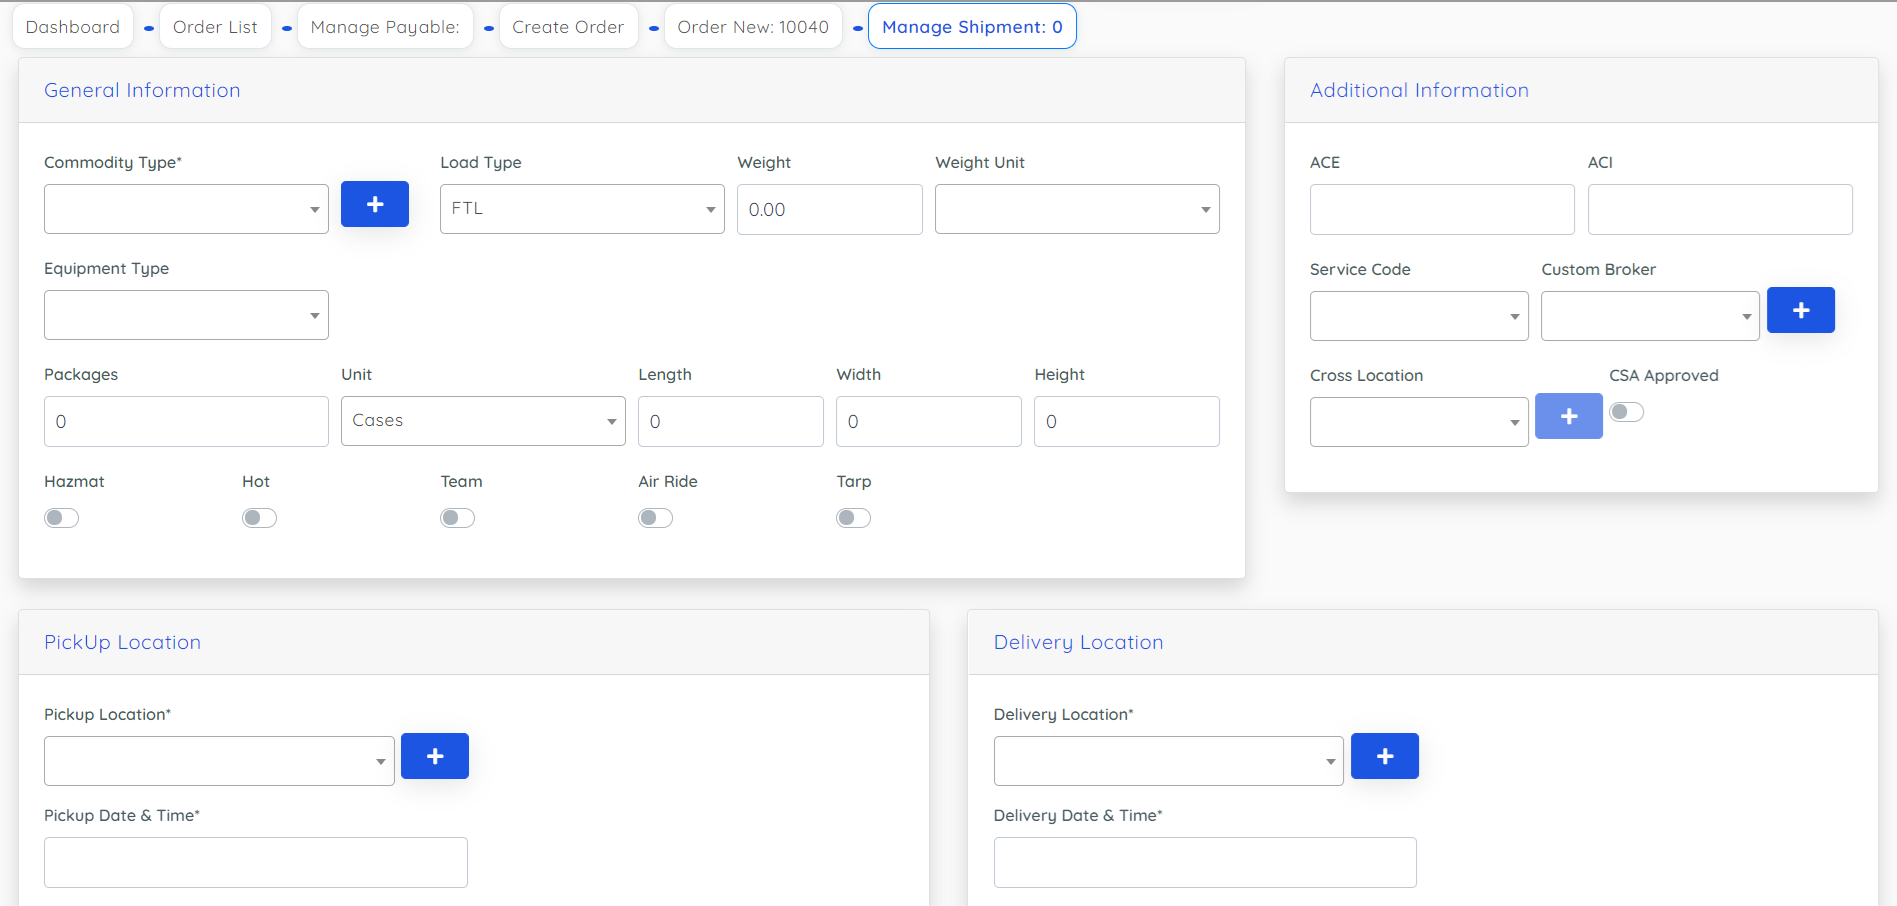Screen dimensions: 1897x906
Task: Open the Load Type dropdown
Action: 581,209
